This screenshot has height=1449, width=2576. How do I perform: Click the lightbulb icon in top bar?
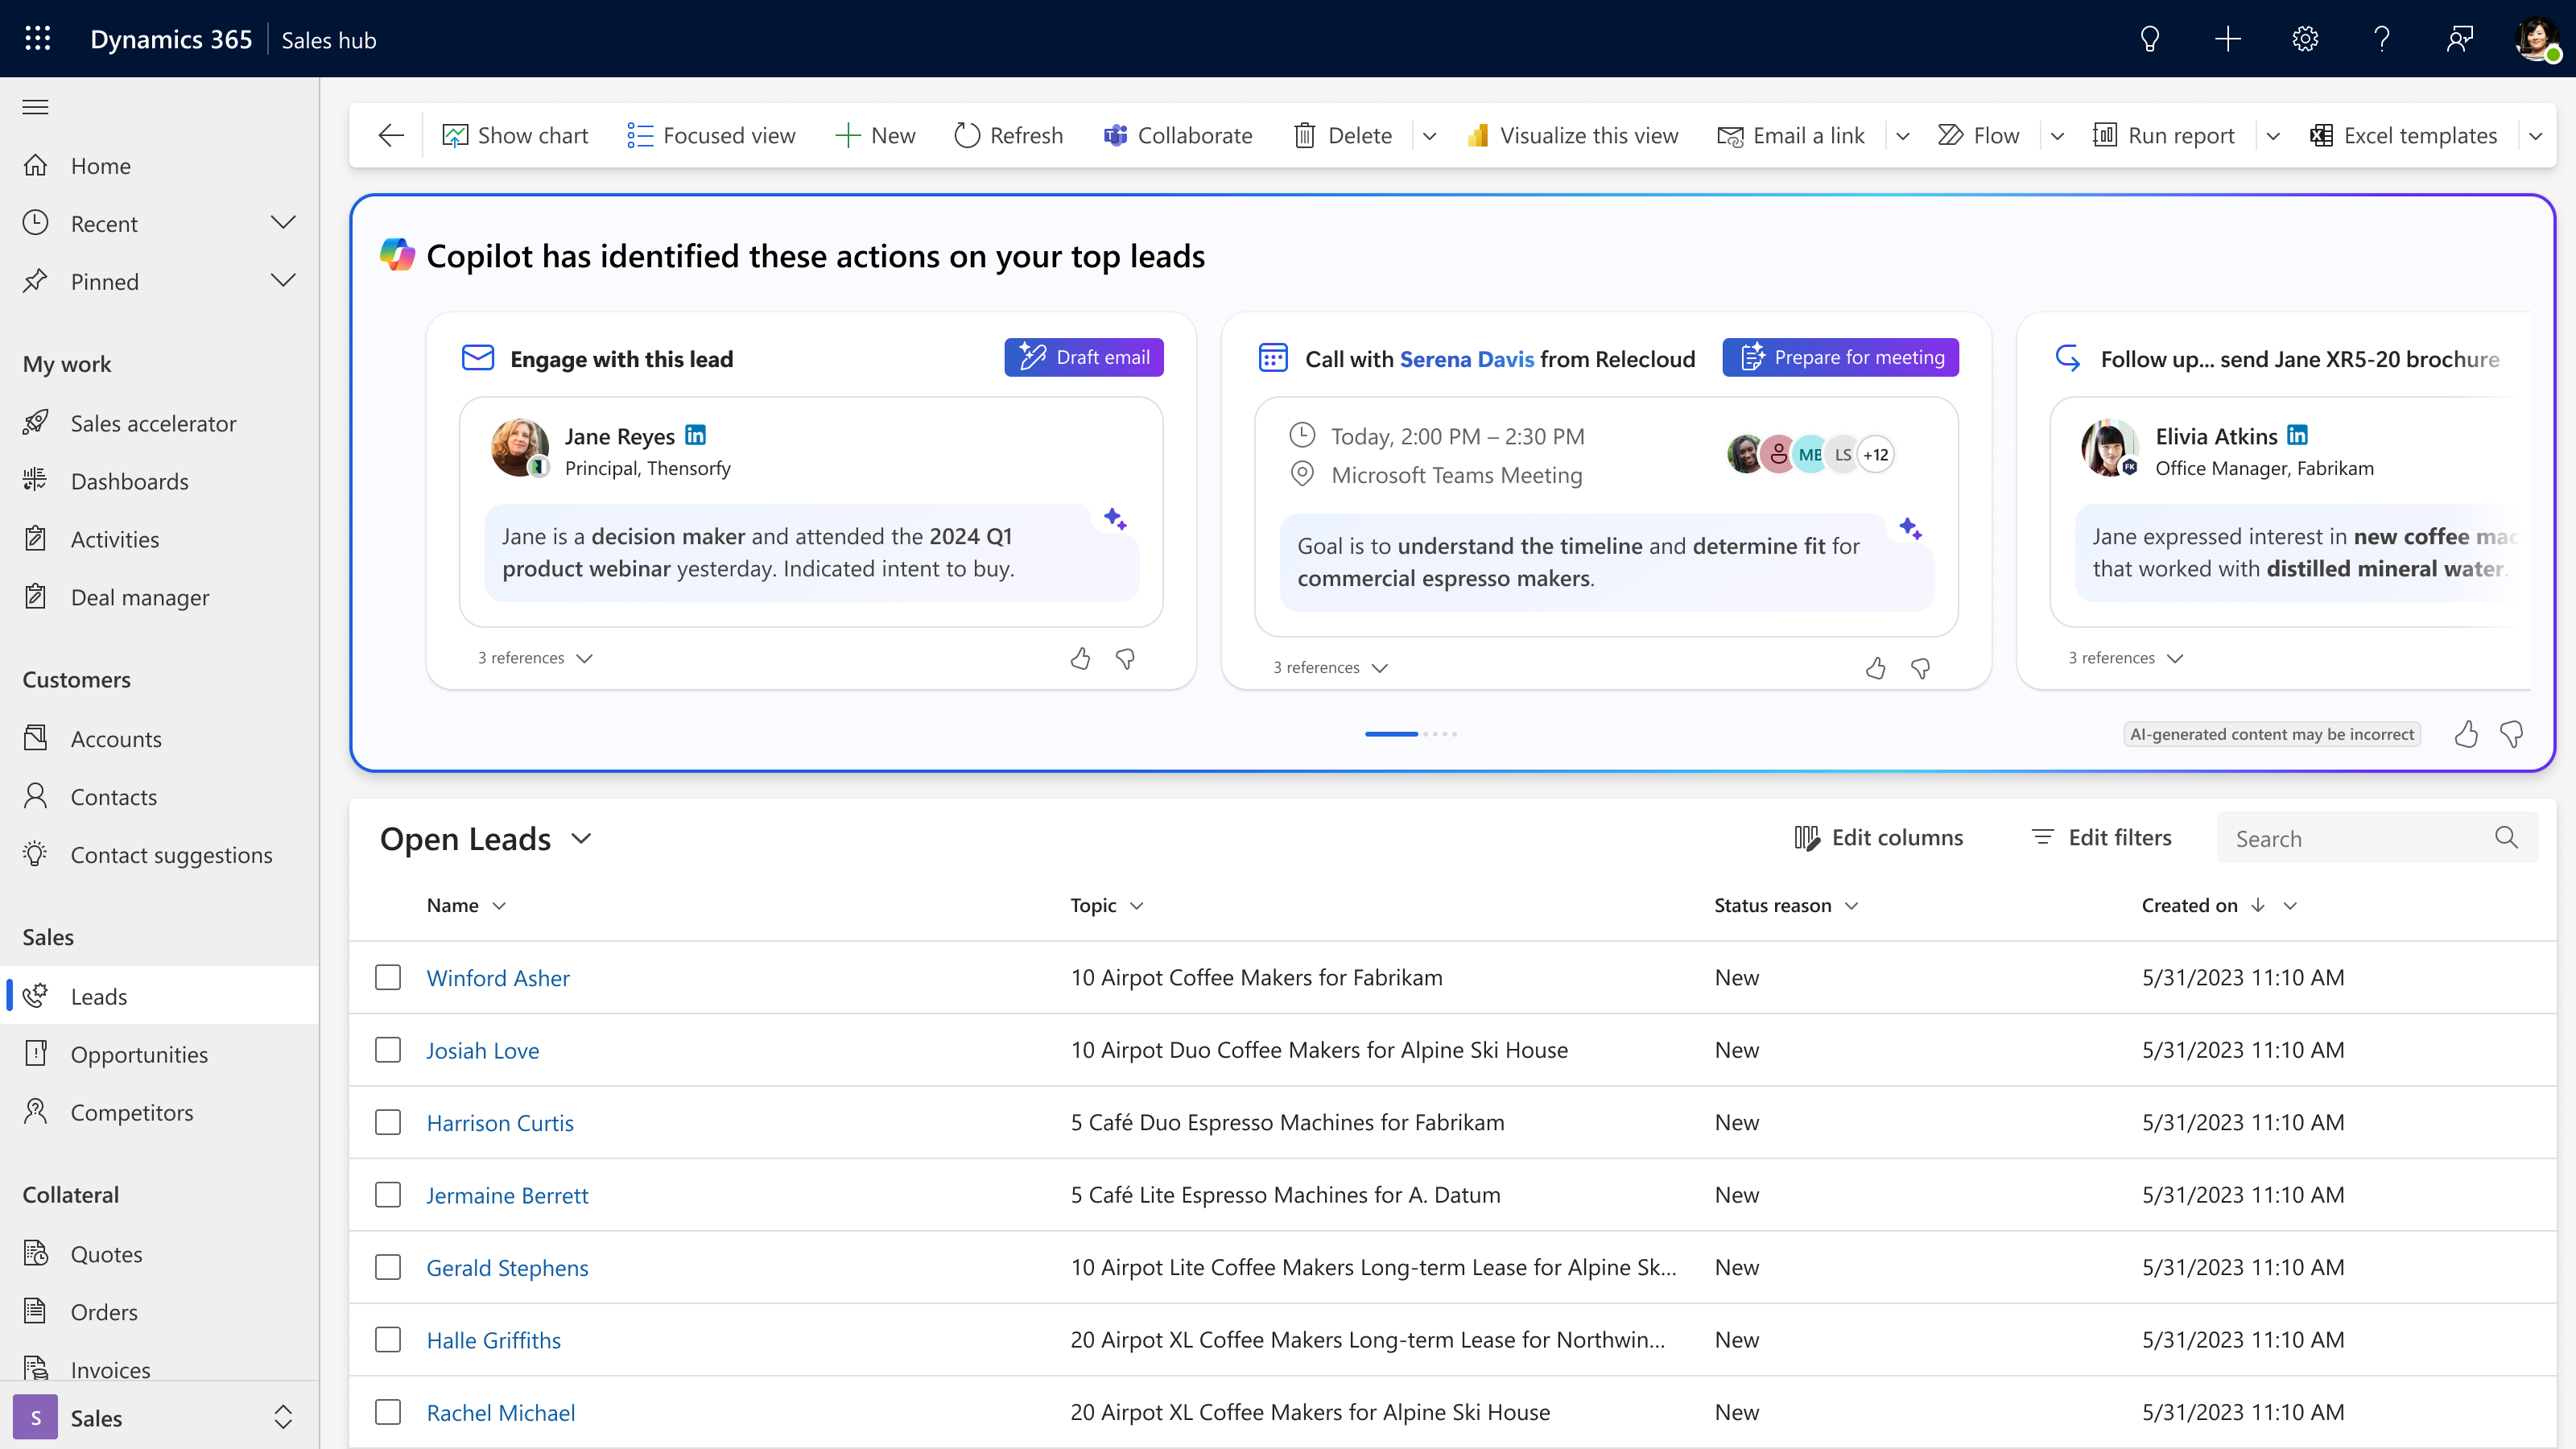click(x=2149, y=39)
